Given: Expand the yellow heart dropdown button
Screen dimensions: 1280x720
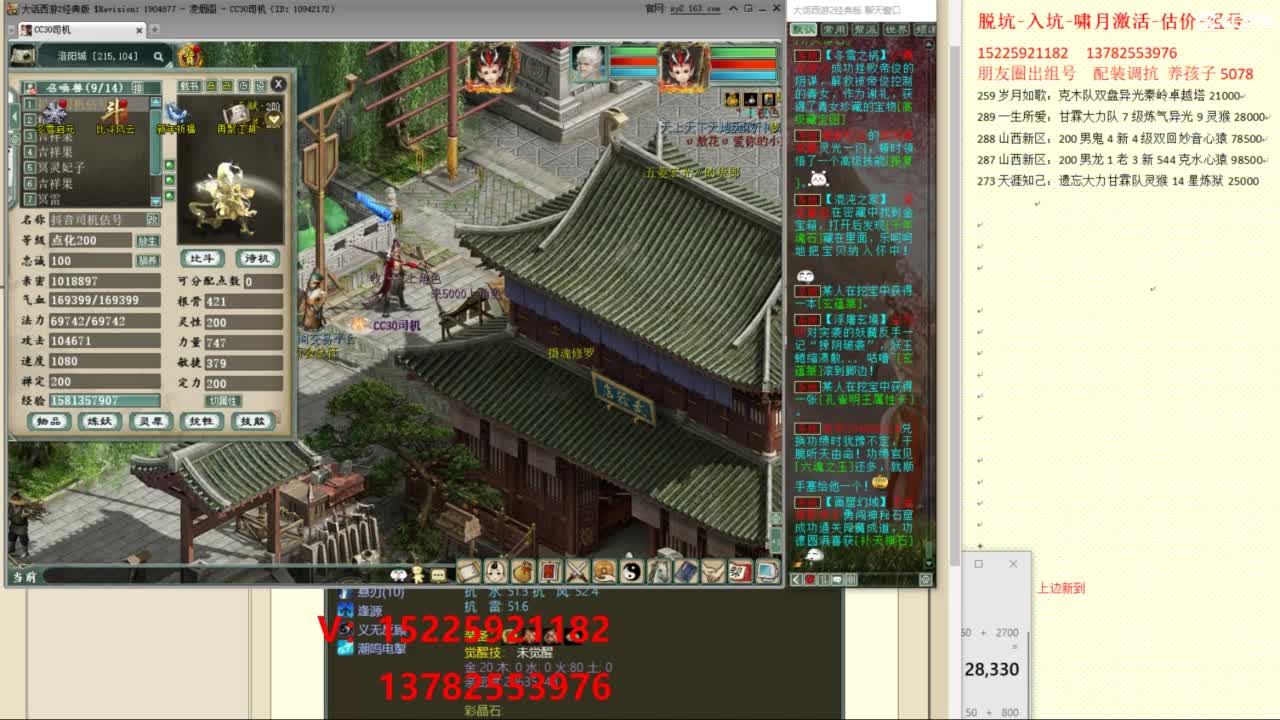Looking at the screenshot, I should [x=274, y=120].
